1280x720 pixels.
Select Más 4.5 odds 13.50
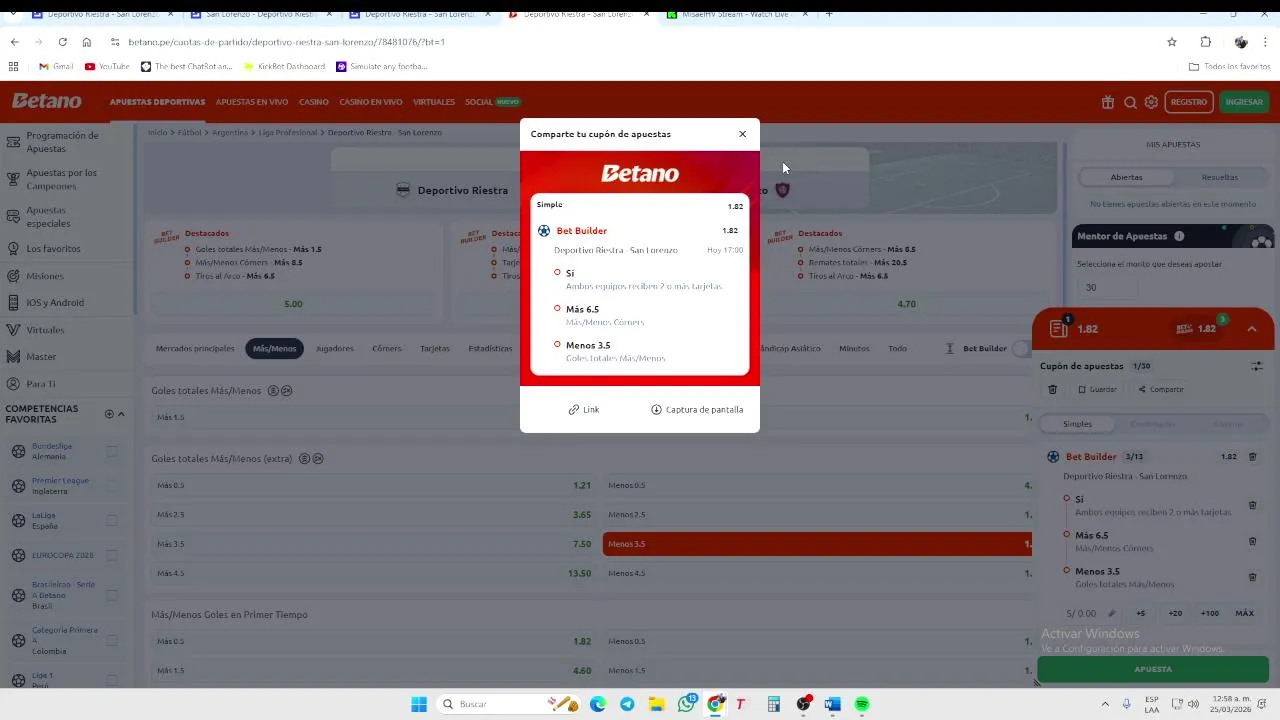373,574
